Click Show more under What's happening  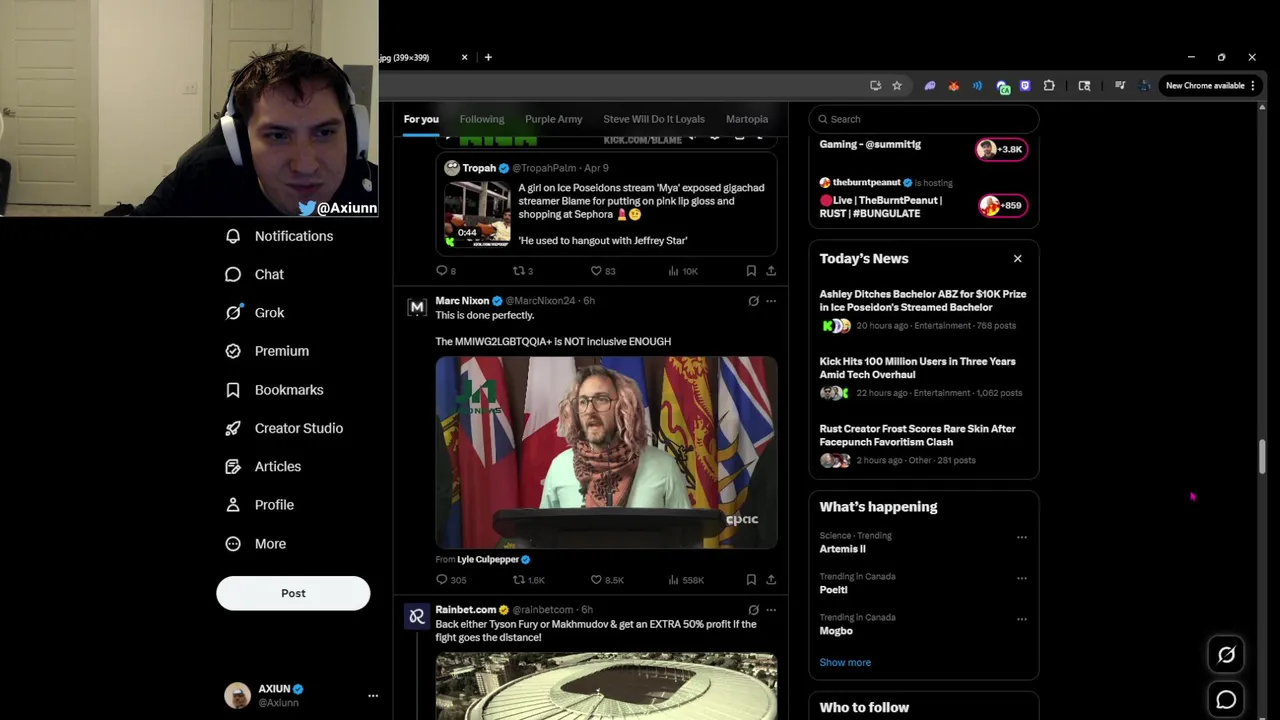[x=845, y=662]
